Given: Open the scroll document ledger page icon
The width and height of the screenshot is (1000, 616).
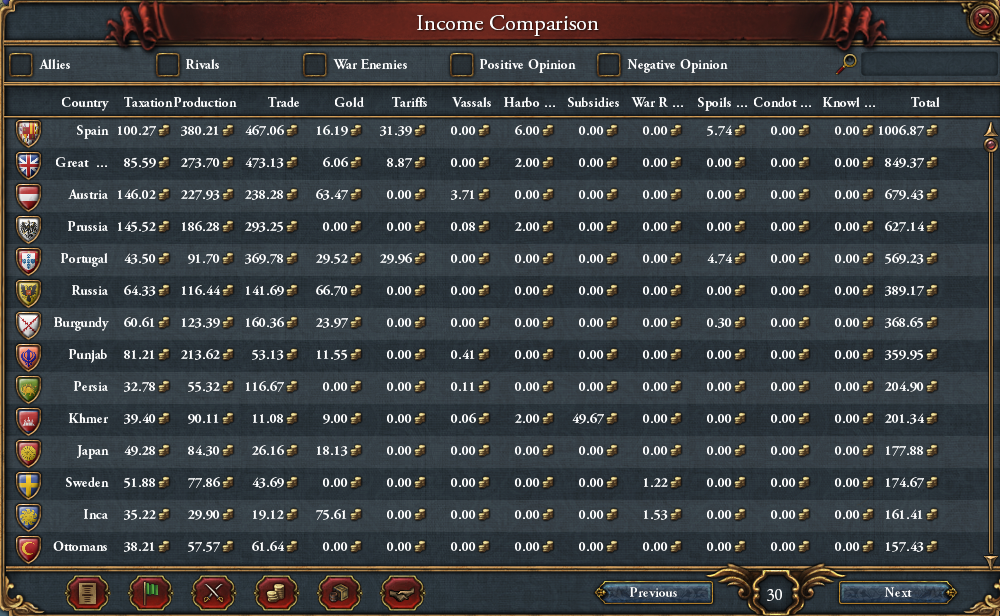Looking at the screenshot, I should [87, 594].
